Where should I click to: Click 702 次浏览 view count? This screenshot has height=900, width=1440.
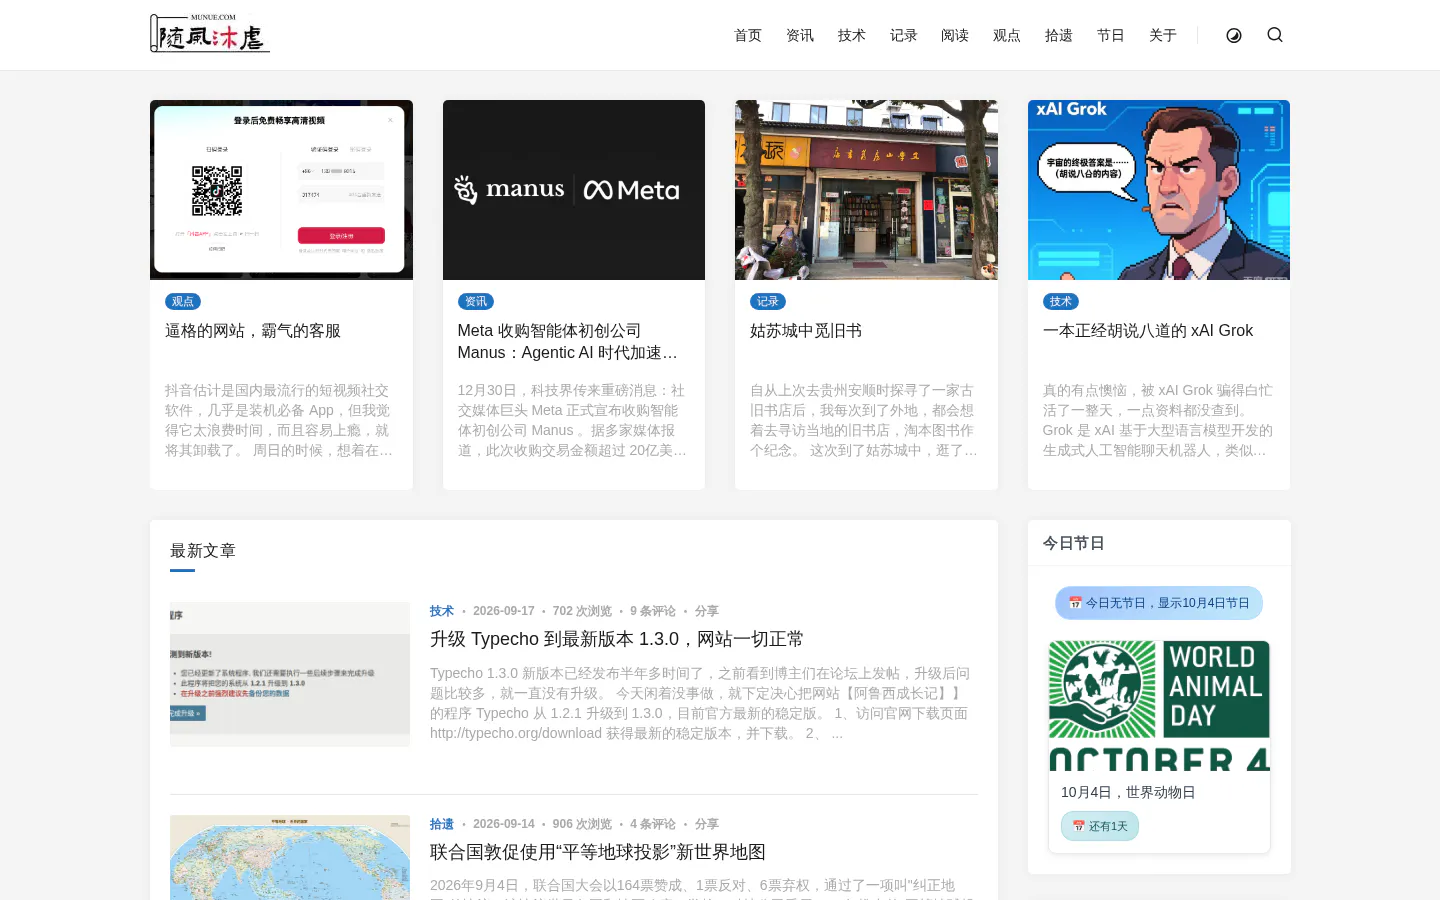582,611
